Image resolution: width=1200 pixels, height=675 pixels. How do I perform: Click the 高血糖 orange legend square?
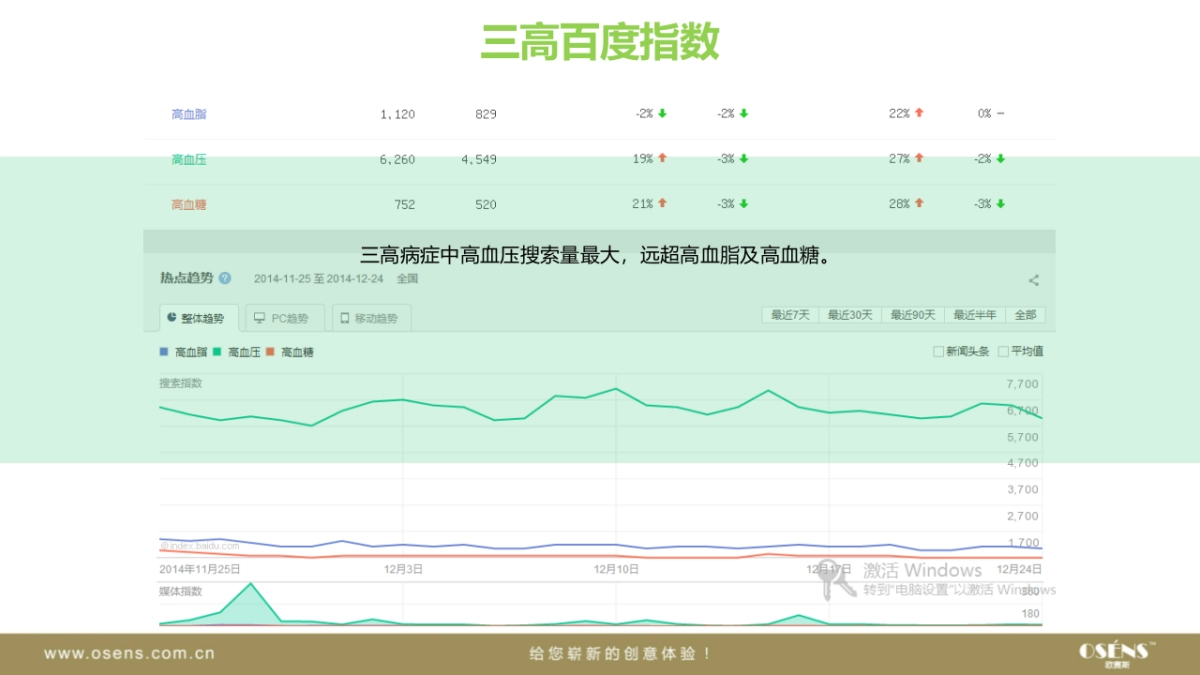[x=269, y=351]
